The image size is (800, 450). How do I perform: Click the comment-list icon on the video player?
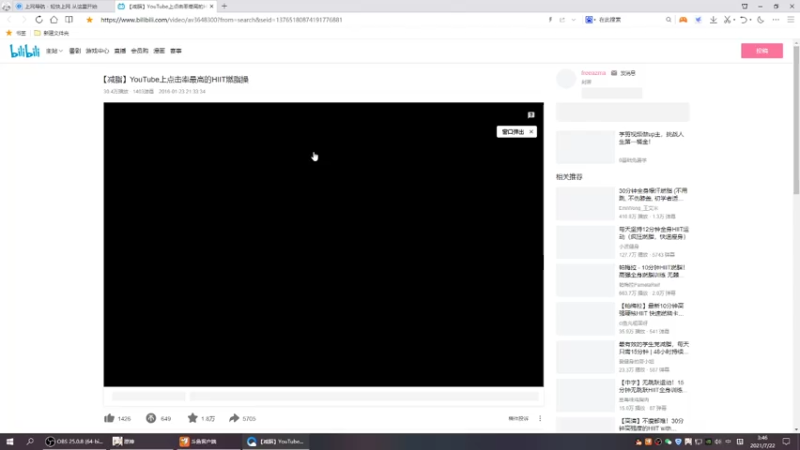(531, 115)
